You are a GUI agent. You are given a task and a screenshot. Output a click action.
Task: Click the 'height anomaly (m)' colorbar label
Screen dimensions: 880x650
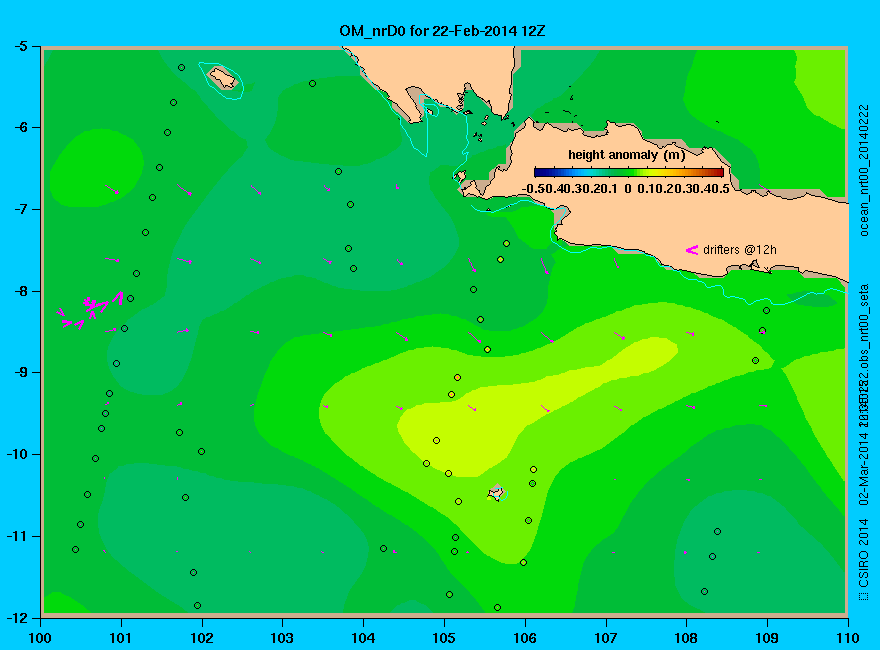point(626,154)
